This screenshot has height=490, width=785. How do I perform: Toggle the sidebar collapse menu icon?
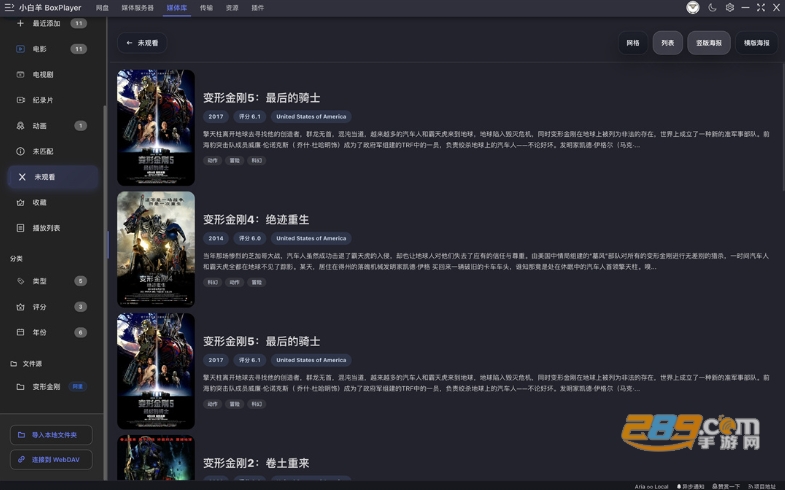(x=9, y=8)
